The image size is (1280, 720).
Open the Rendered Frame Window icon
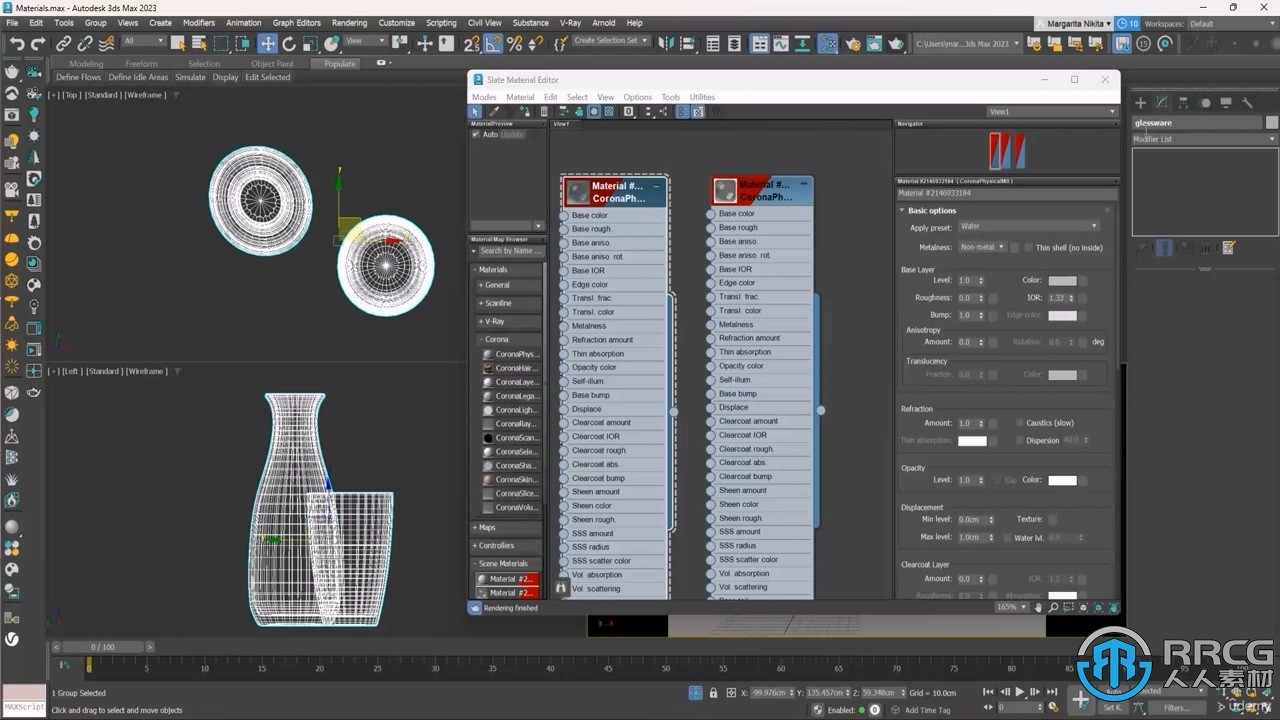pos(874,43)
